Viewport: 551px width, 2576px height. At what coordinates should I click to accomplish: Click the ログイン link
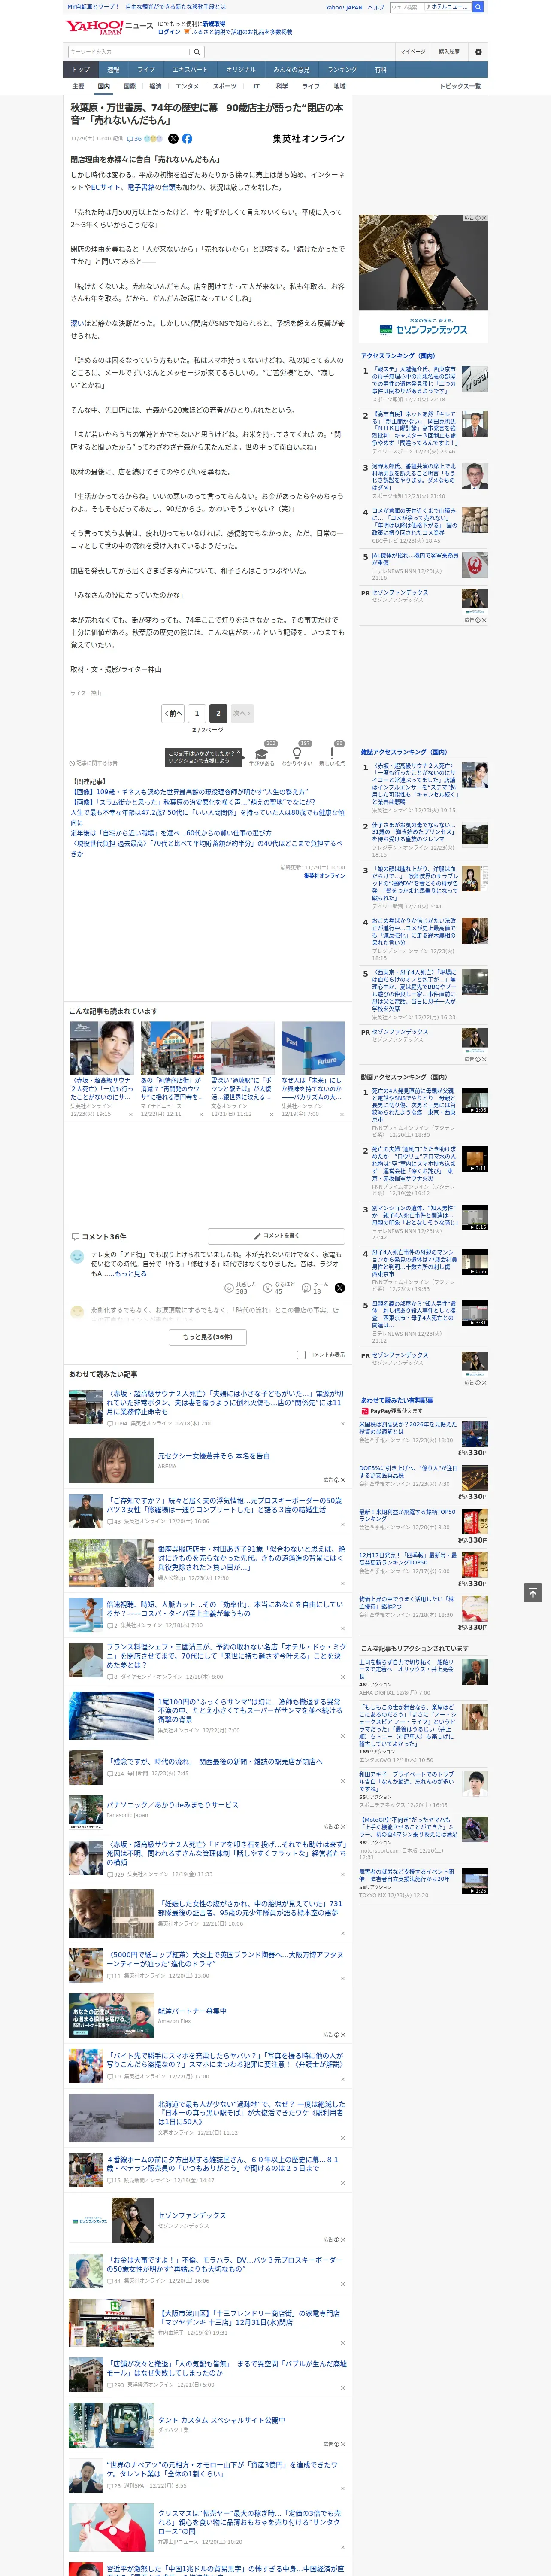169,32
